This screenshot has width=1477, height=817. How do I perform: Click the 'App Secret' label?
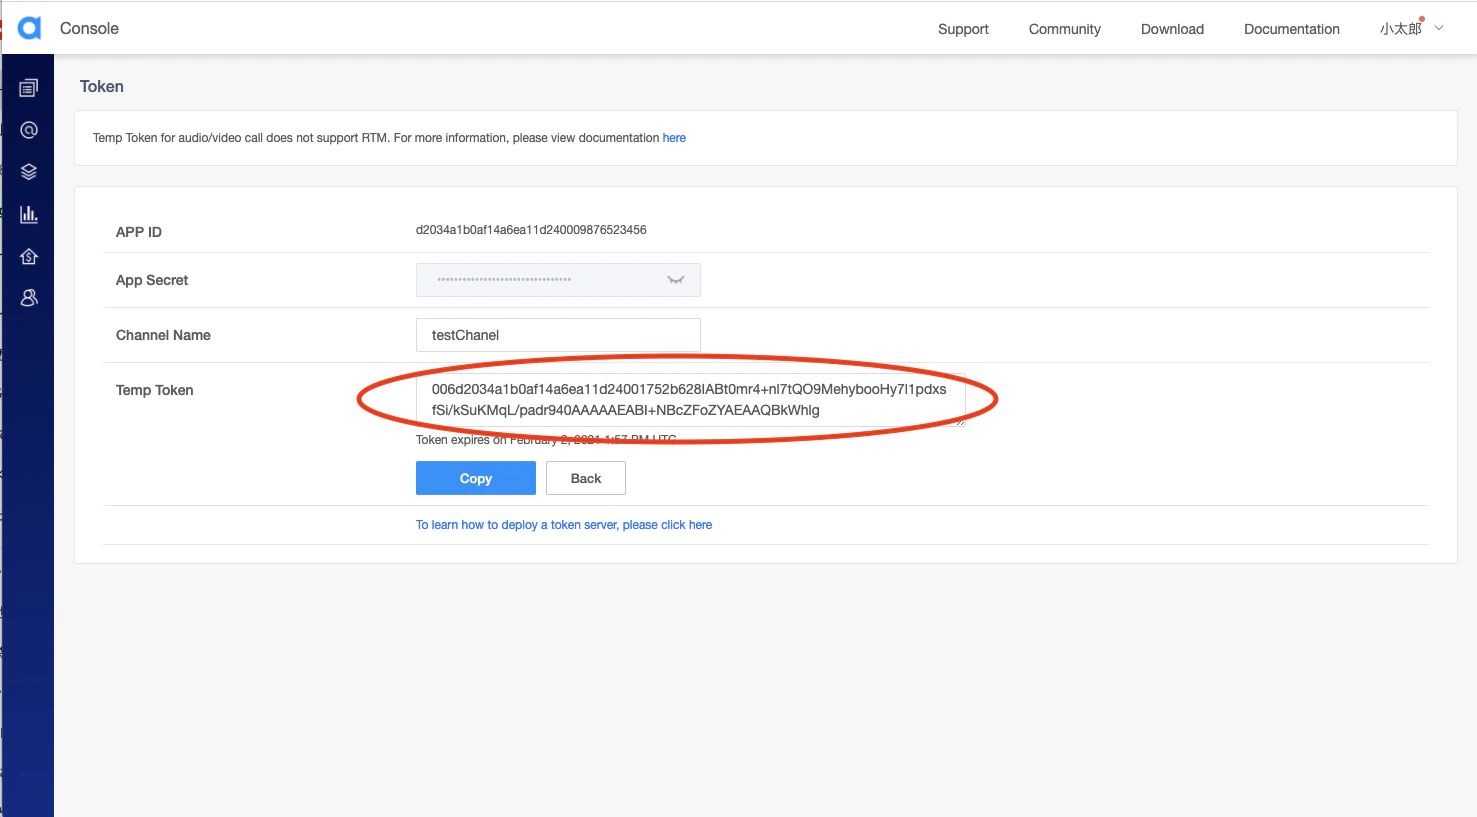152,280
